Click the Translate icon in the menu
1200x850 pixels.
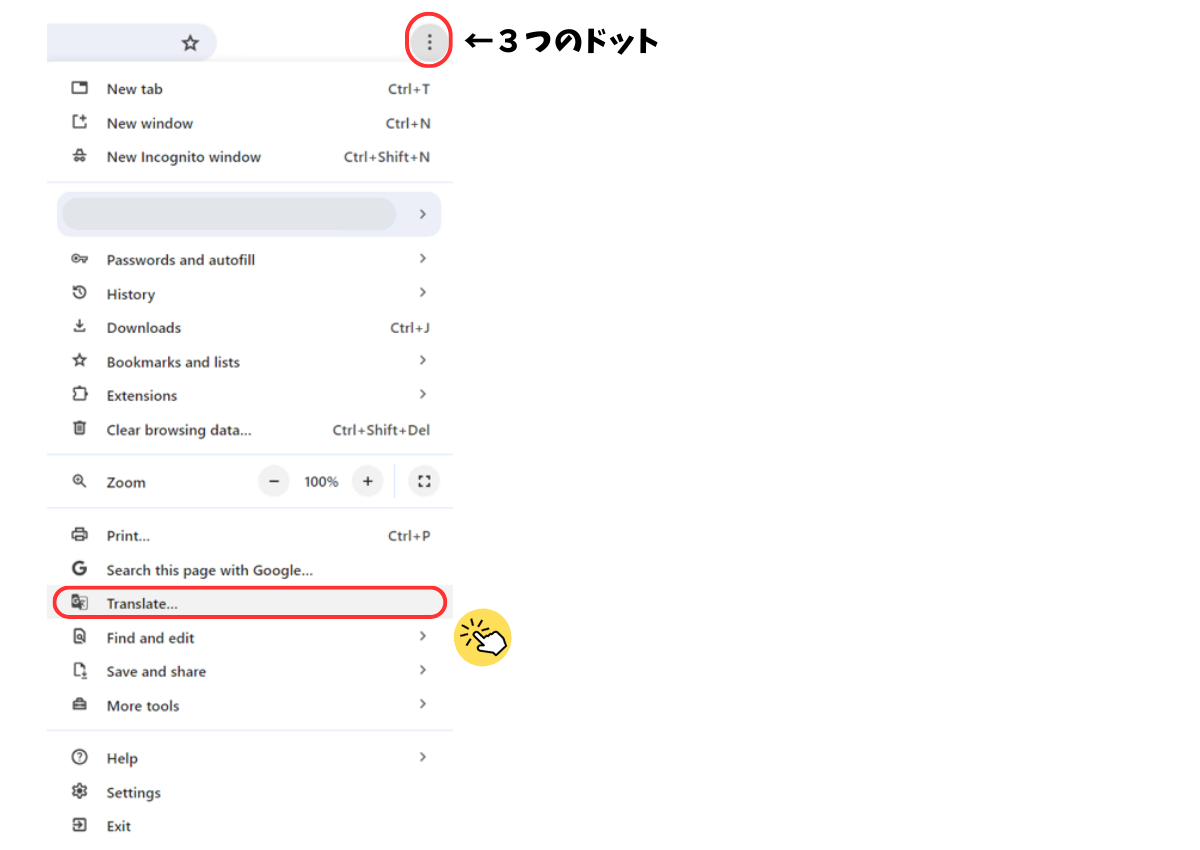[x=80, y=603]
